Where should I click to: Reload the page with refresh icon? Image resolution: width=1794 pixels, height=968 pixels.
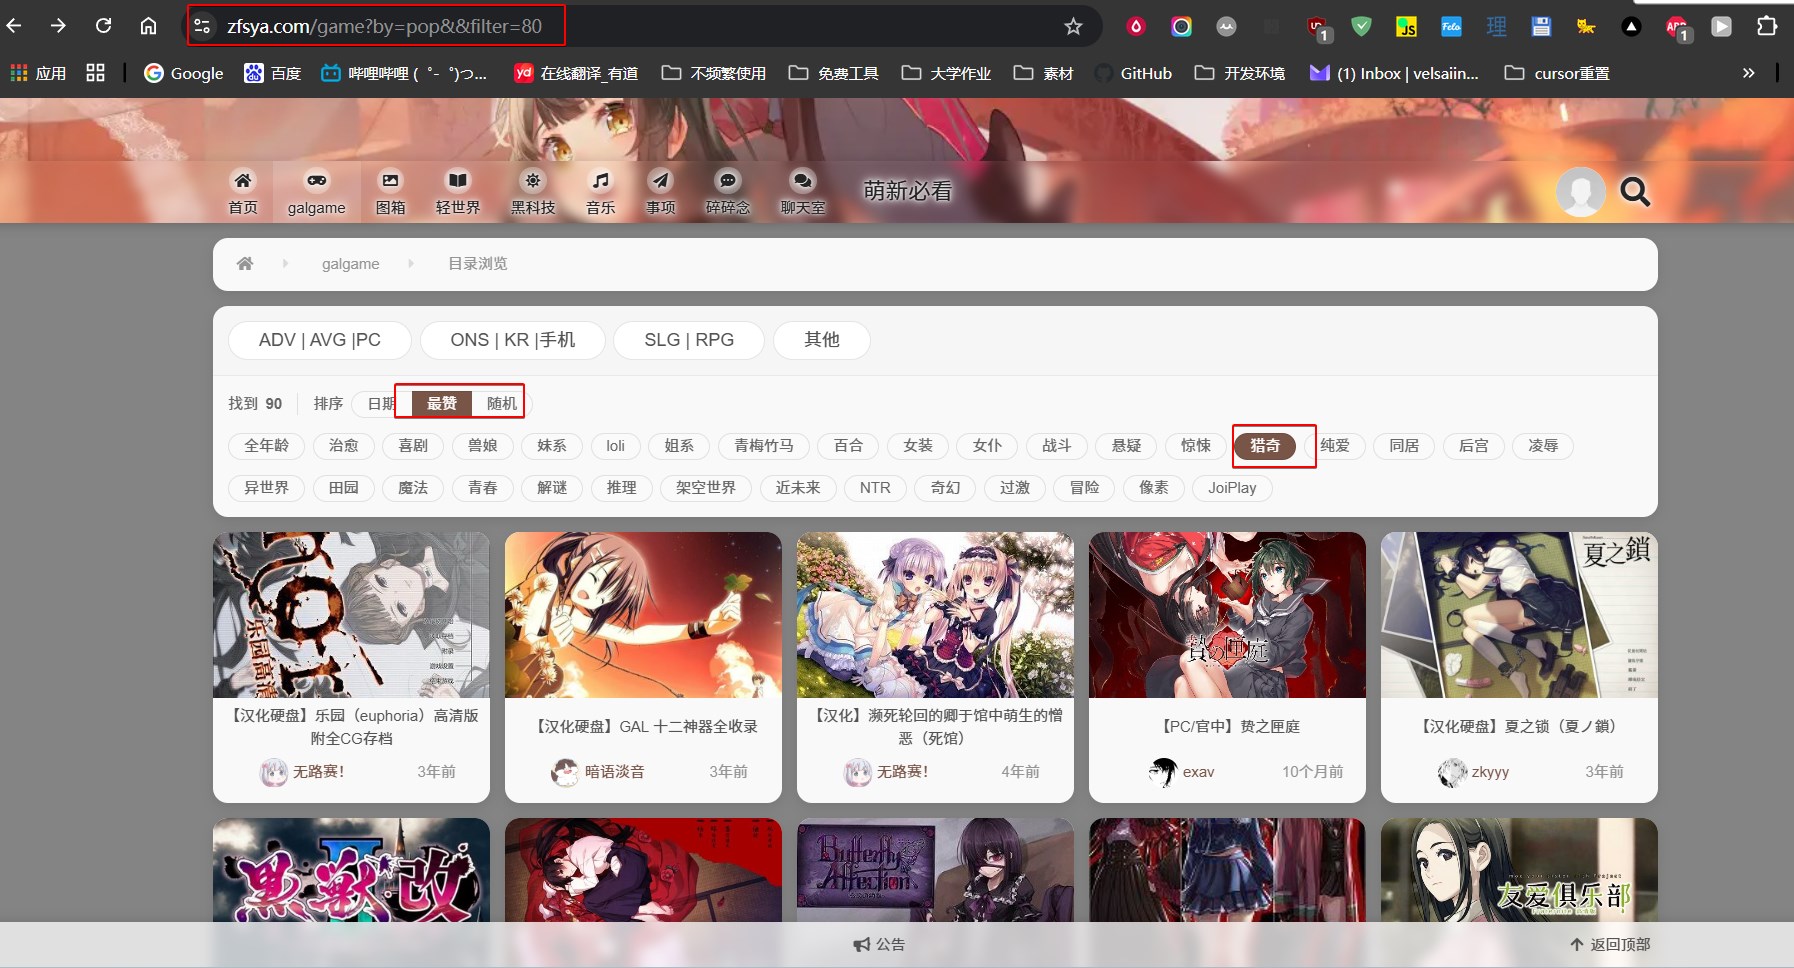[103, 26]
